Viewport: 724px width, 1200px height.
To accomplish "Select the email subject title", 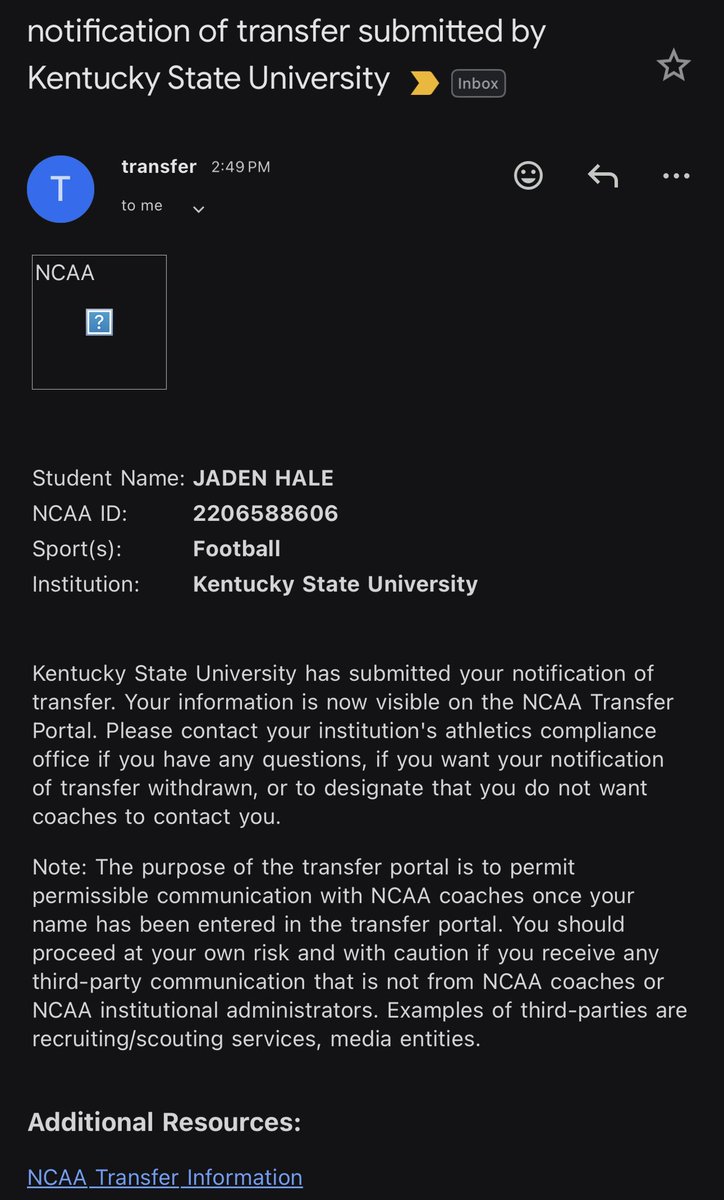I will pos(287,54).
